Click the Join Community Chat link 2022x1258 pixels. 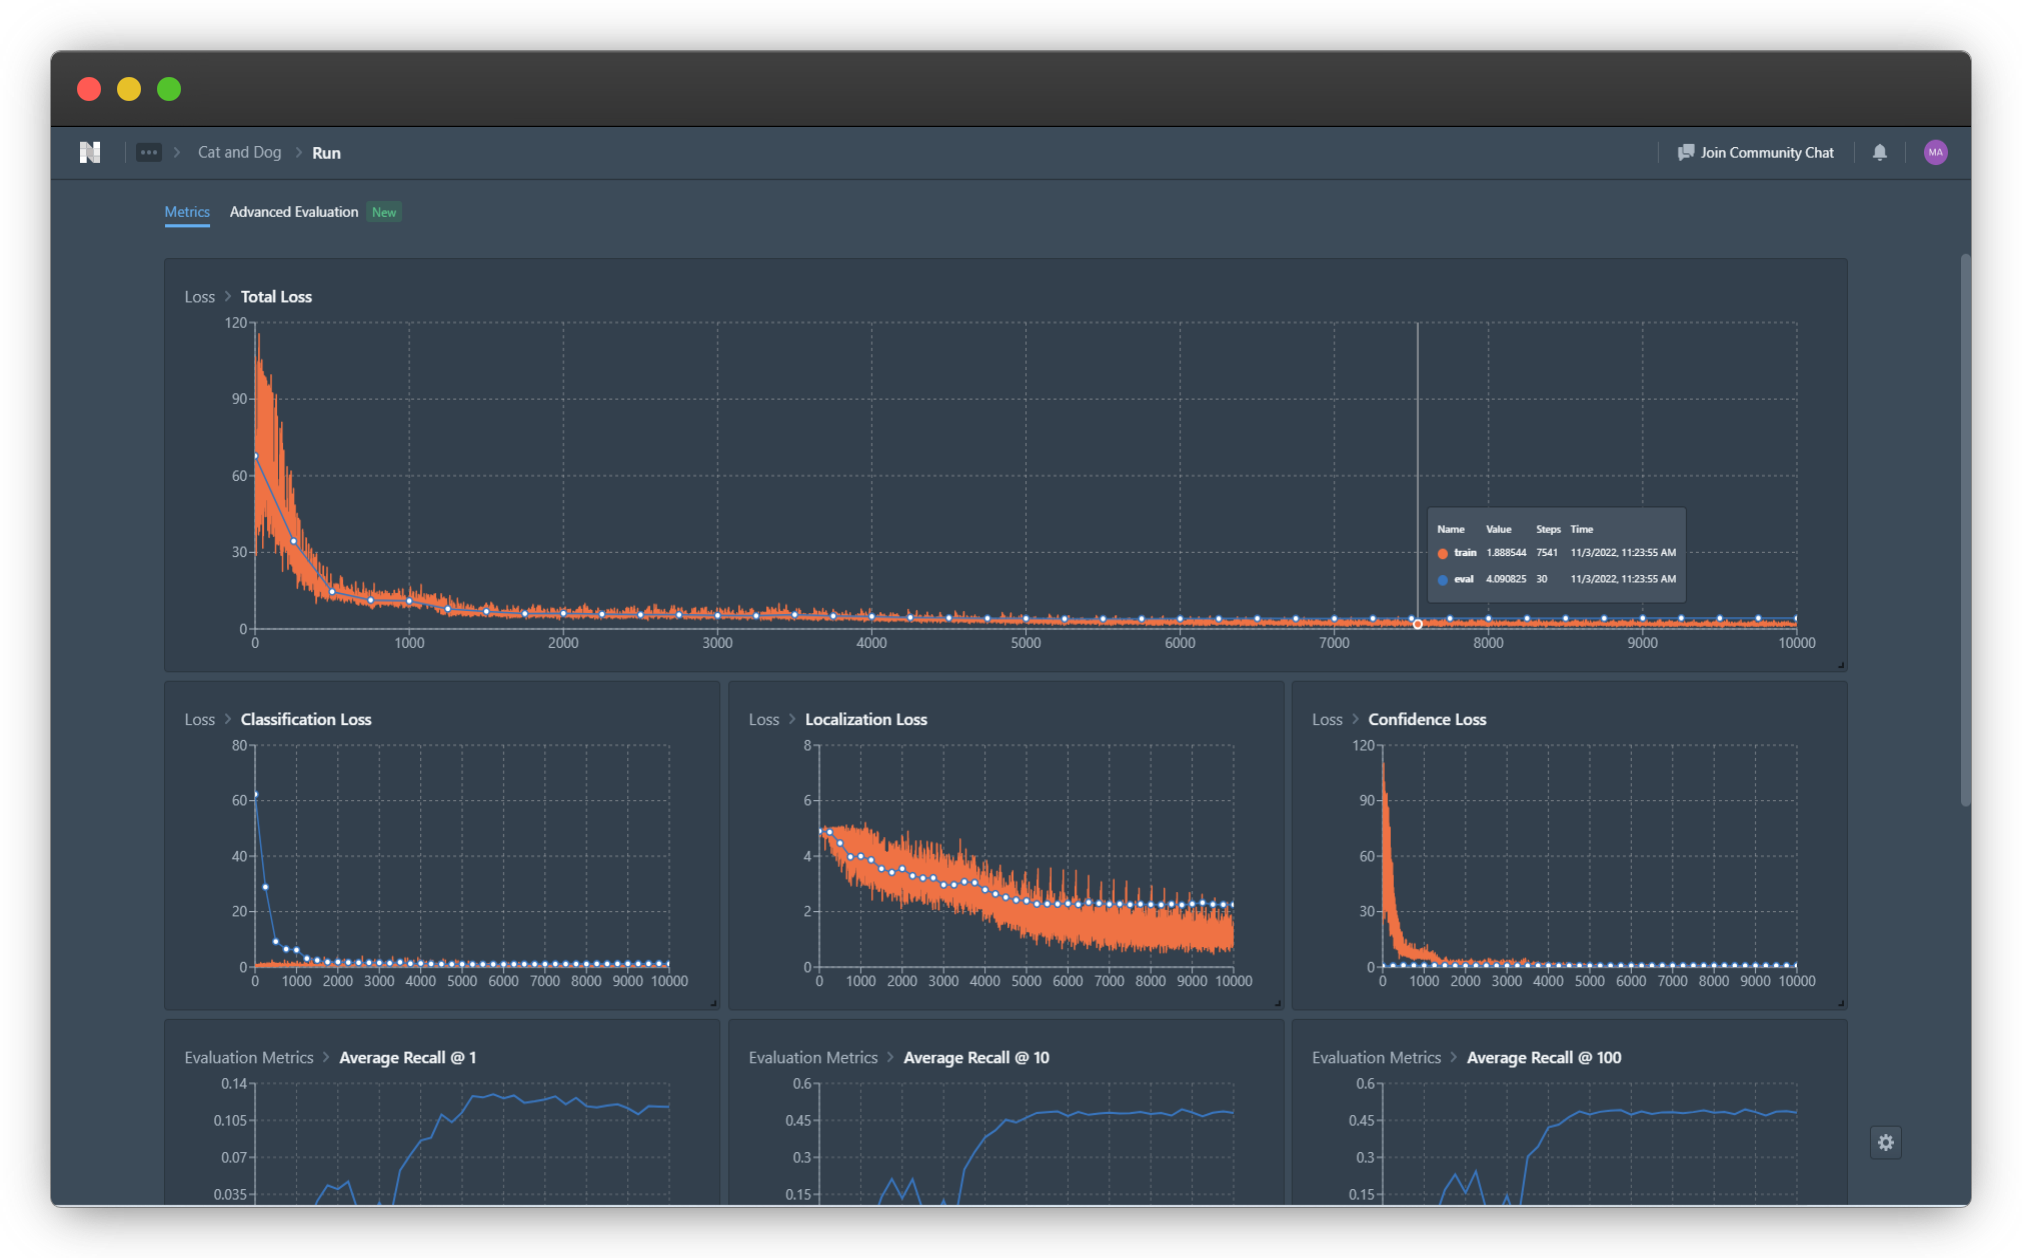tap(1767, 152)
